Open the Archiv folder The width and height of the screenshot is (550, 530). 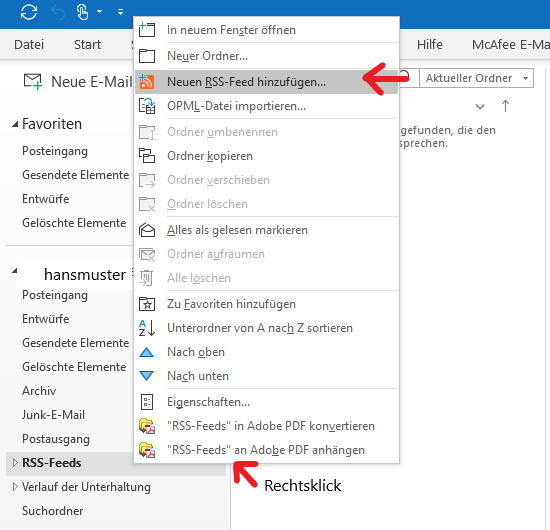(39, 391)
